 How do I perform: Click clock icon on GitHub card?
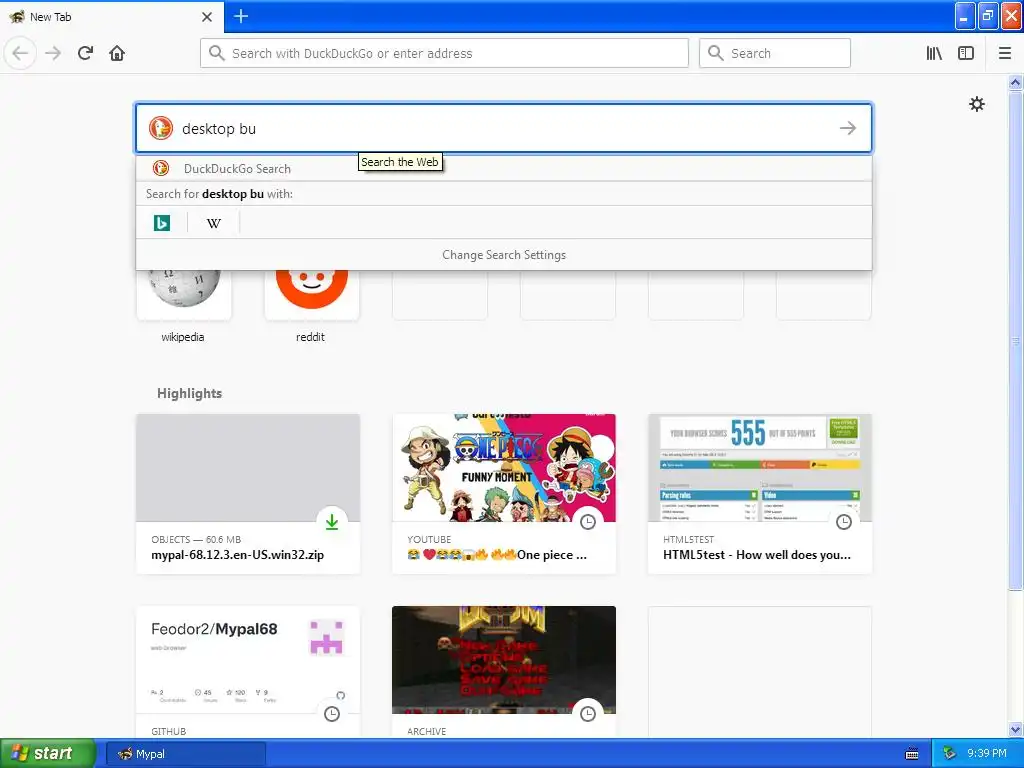coord(332,714)
